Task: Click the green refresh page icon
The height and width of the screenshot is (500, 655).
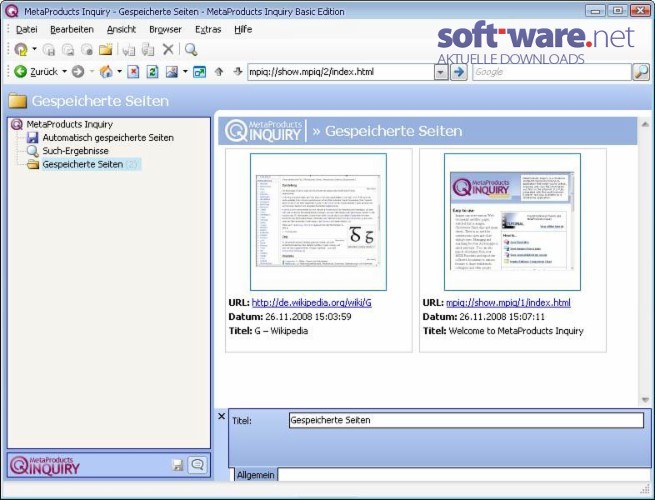Action: point(152,72)
